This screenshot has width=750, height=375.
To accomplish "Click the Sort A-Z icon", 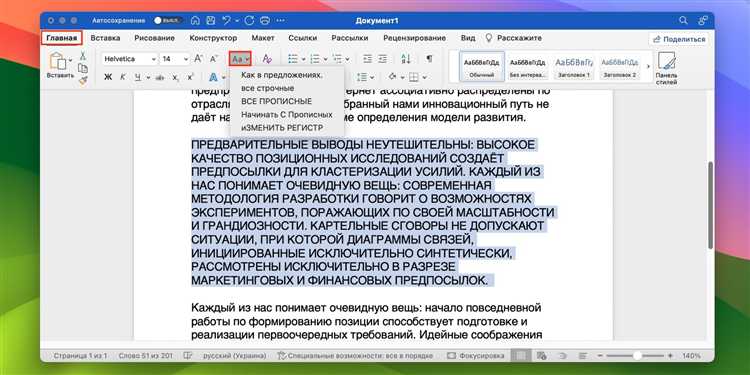I will [406, 59].
